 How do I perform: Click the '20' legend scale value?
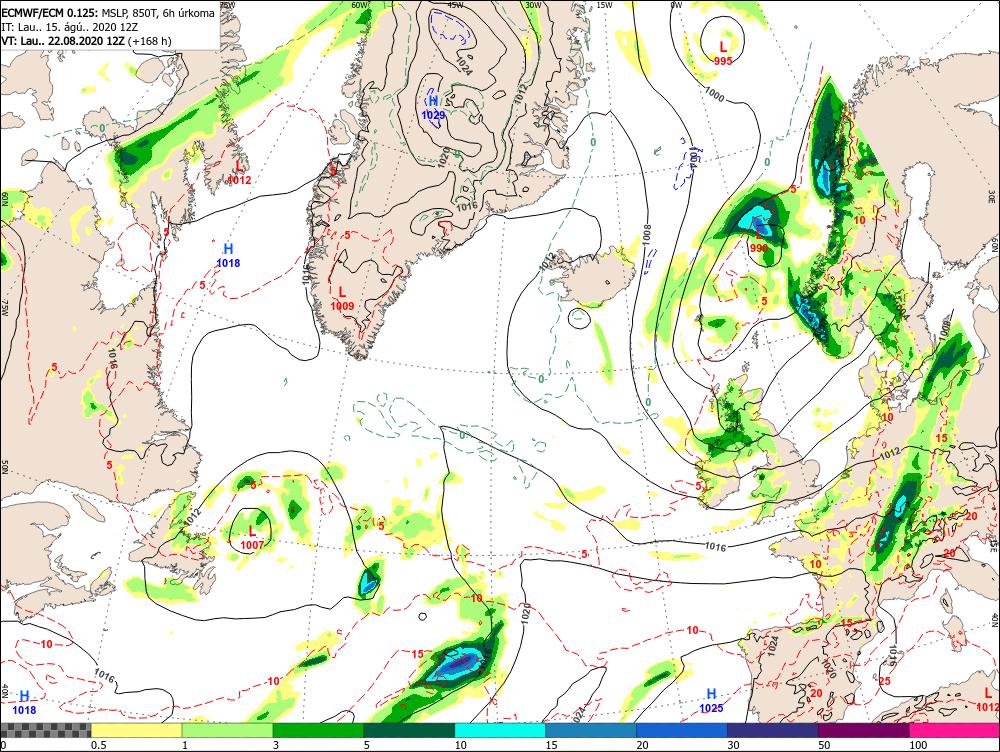tap(643, 745)
